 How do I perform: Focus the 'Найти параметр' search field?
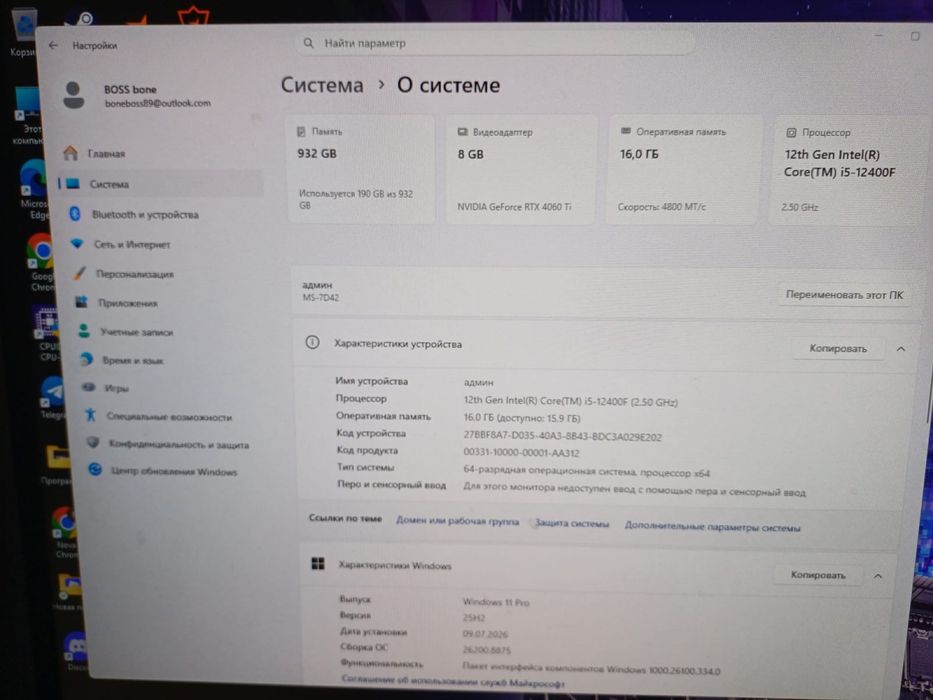click(x=495, y=43)
